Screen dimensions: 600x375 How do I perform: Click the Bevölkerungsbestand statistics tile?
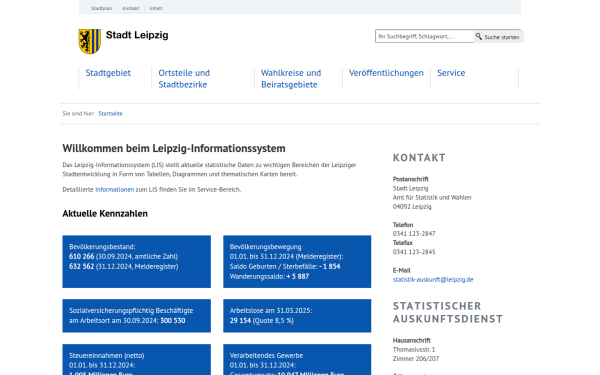[137, 261]
